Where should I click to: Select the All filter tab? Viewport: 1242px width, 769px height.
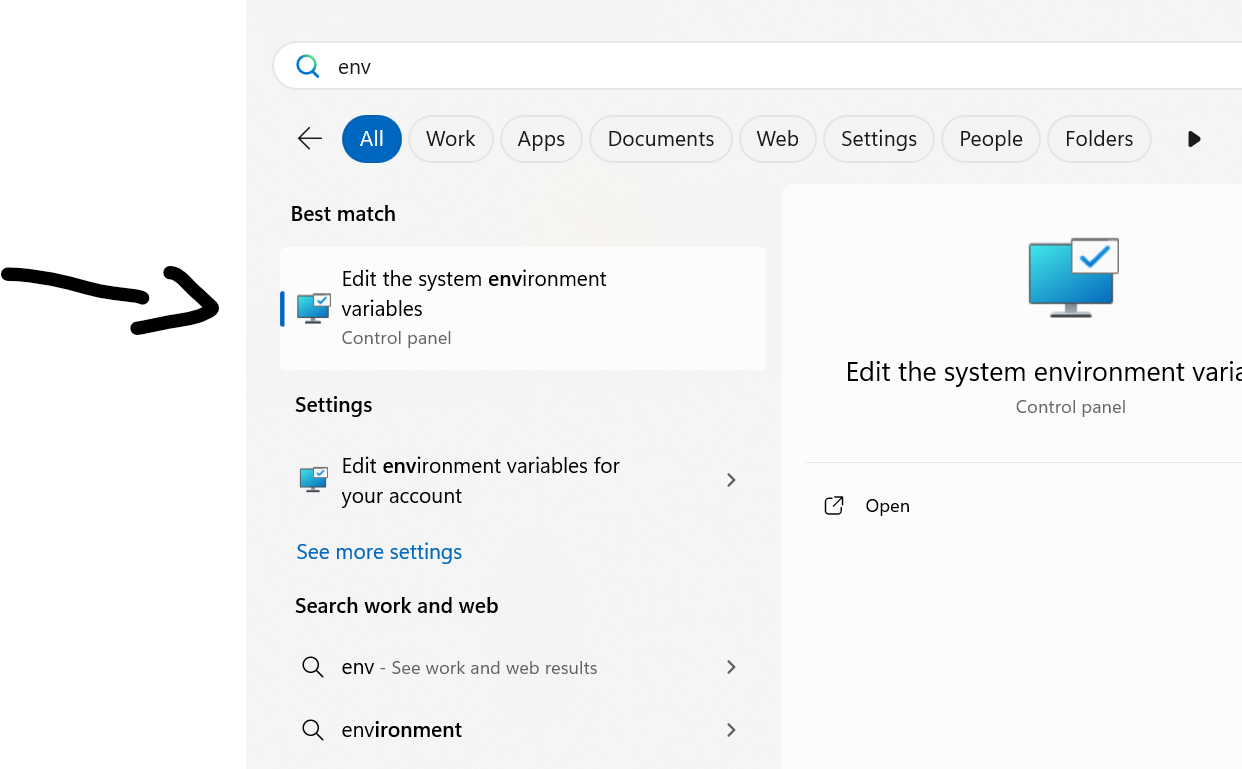pos(372,139)
